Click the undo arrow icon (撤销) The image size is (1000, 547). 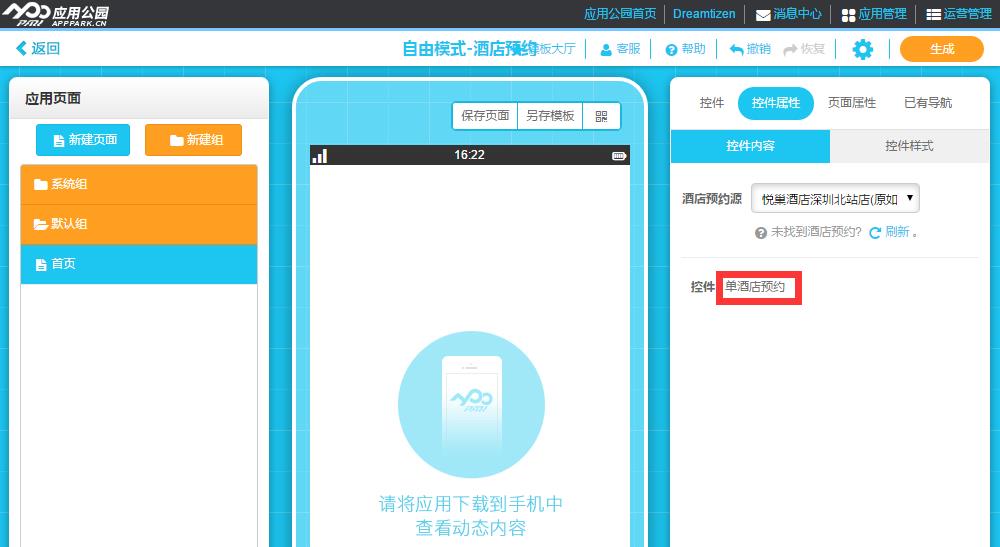737,49
